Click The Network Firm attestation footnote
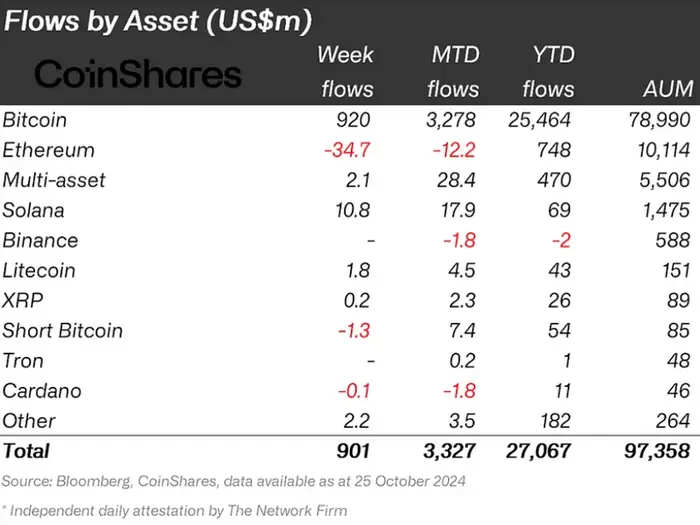Image resolution: width=700 pixels, height=525 pixels. (176, 511)
